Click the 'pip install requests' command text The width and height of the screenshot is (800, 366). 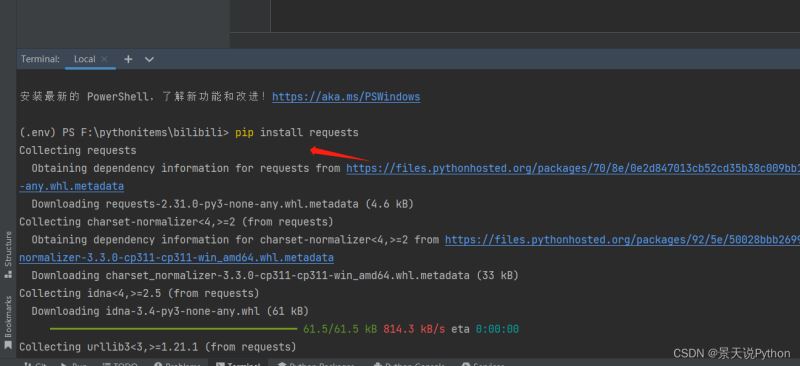point(297,133)
